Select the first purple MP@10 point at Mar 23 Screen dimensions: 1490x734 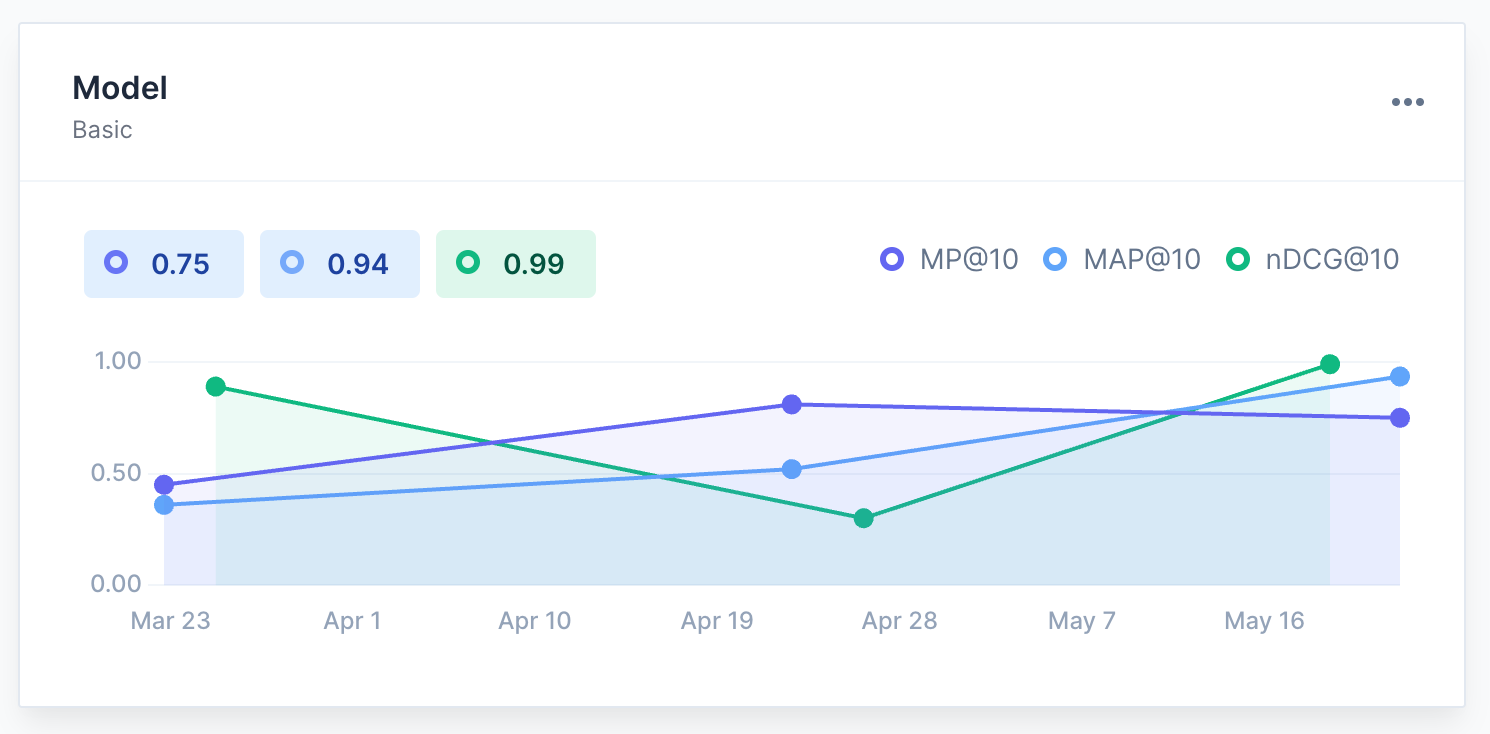coord(164,485)
